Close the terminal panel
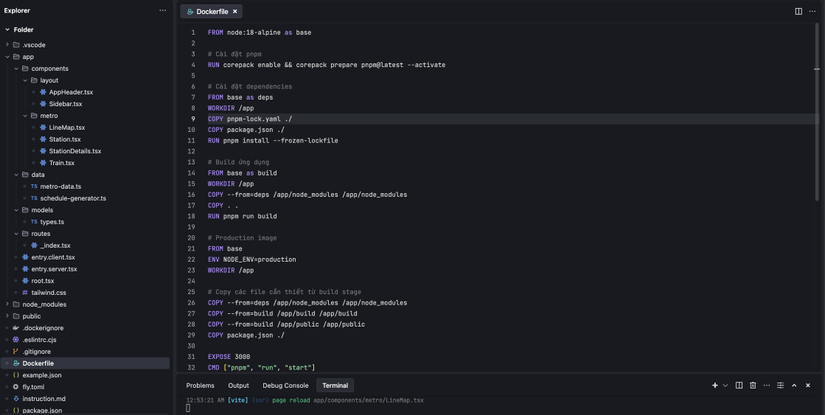Viewport: 825px width, 415px height. [808, 385]
